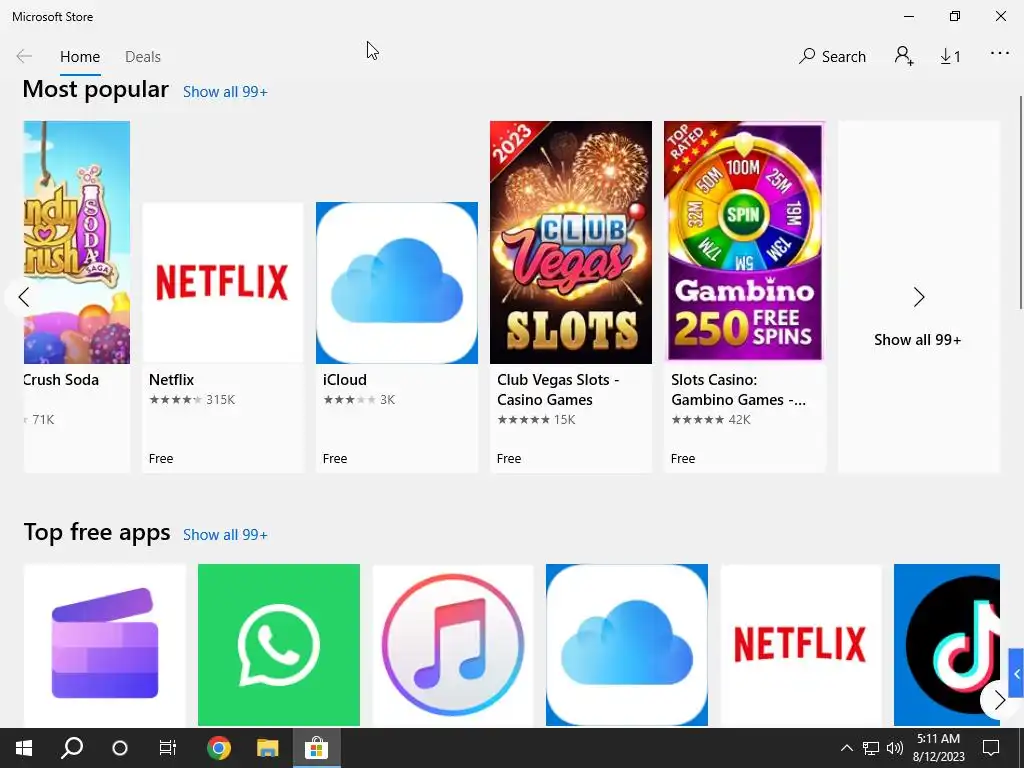Open taskbar search magnifier

(72, 748)
